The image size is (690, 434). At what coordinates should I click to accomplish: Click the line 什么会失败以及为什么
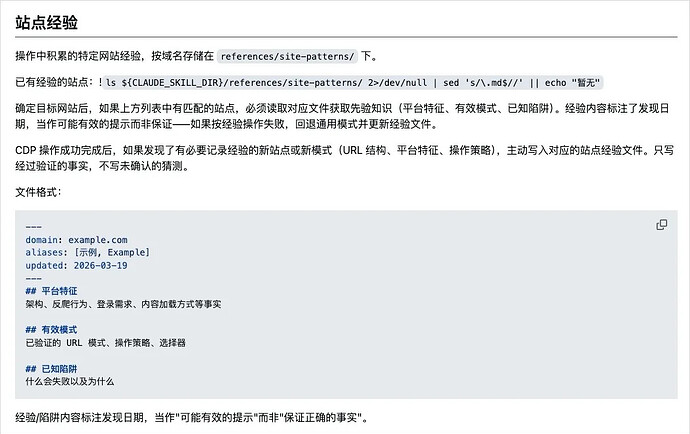pyautogui.click(x=70, y=381)
